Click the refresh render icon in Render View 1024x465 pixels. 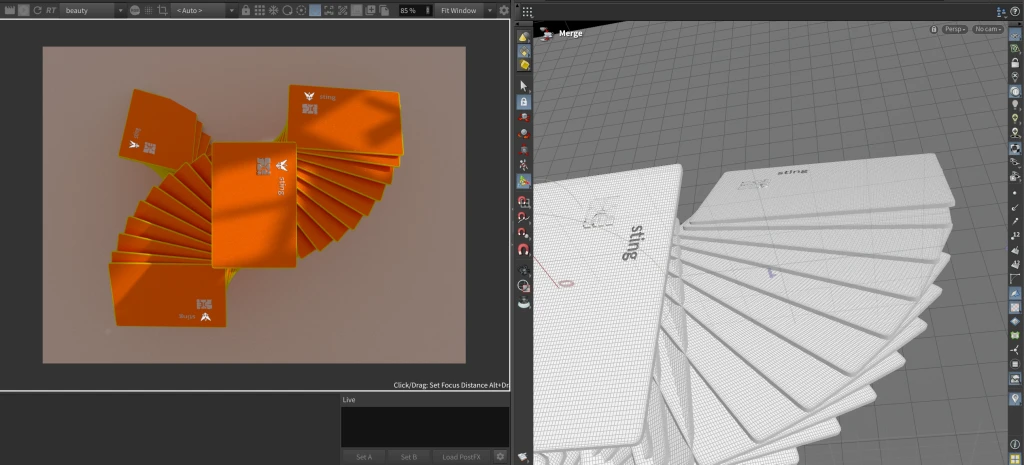(37, 10)
